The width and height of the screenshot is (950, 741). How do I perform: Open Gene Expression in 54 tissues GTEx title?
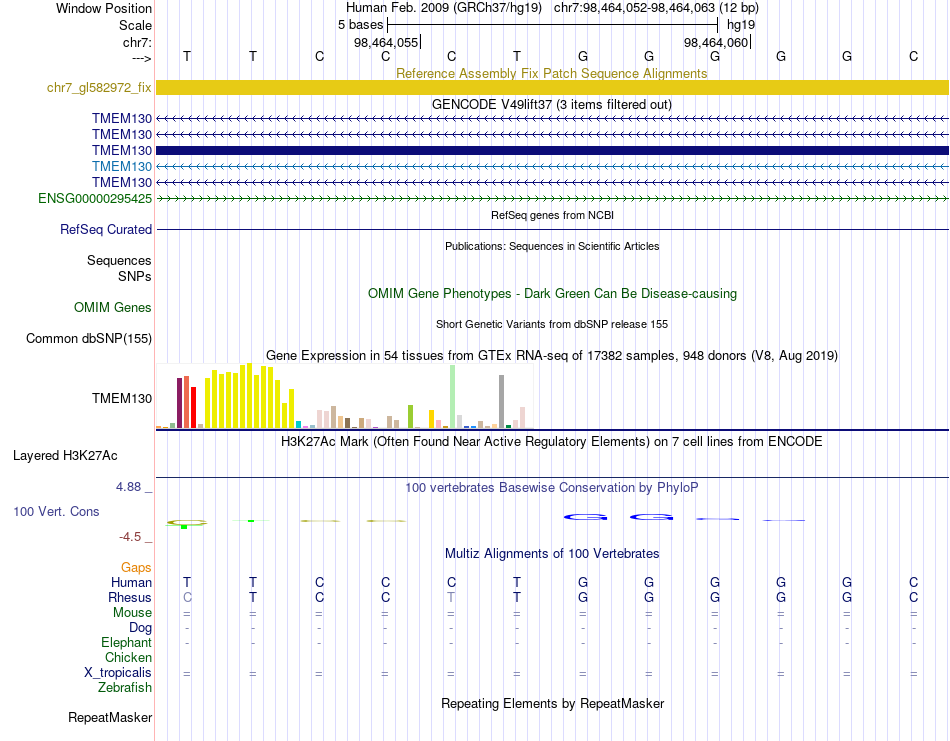[552, 356]
